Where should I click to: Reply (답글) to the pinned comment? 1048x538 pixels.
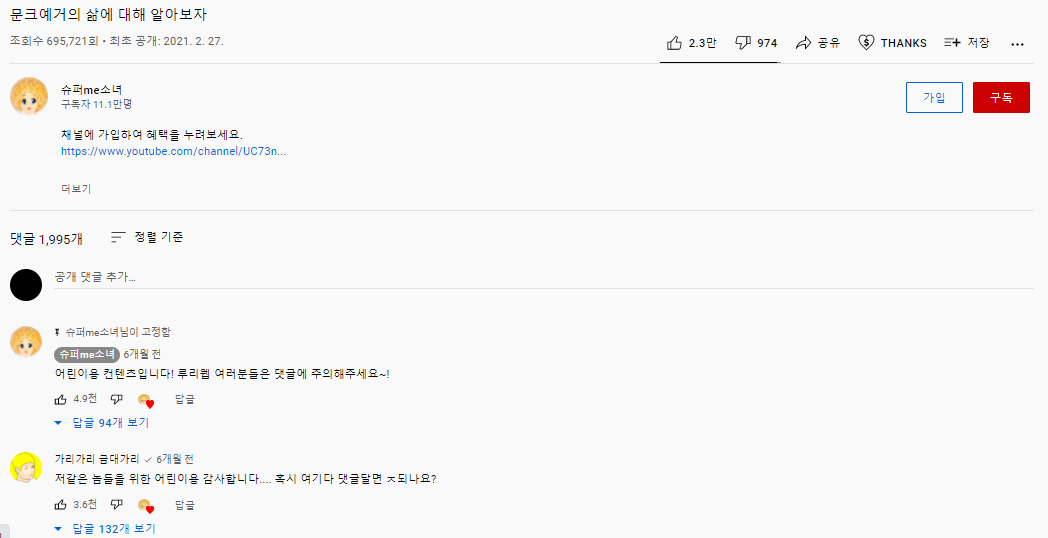[x=185, y=399]
